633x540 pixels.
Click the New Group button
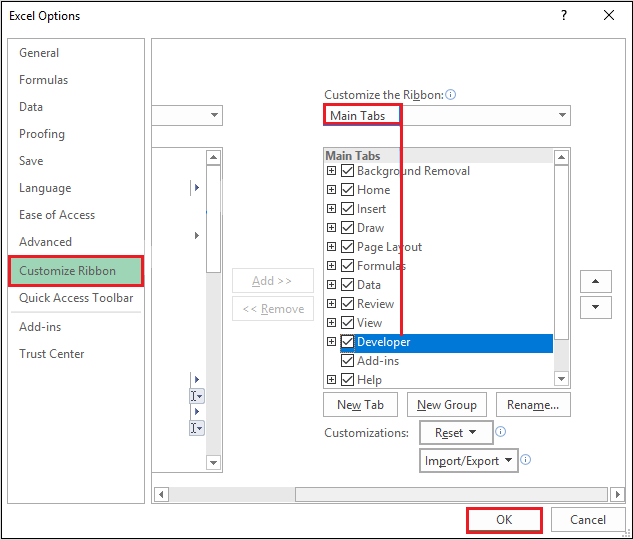coord(447,404)
